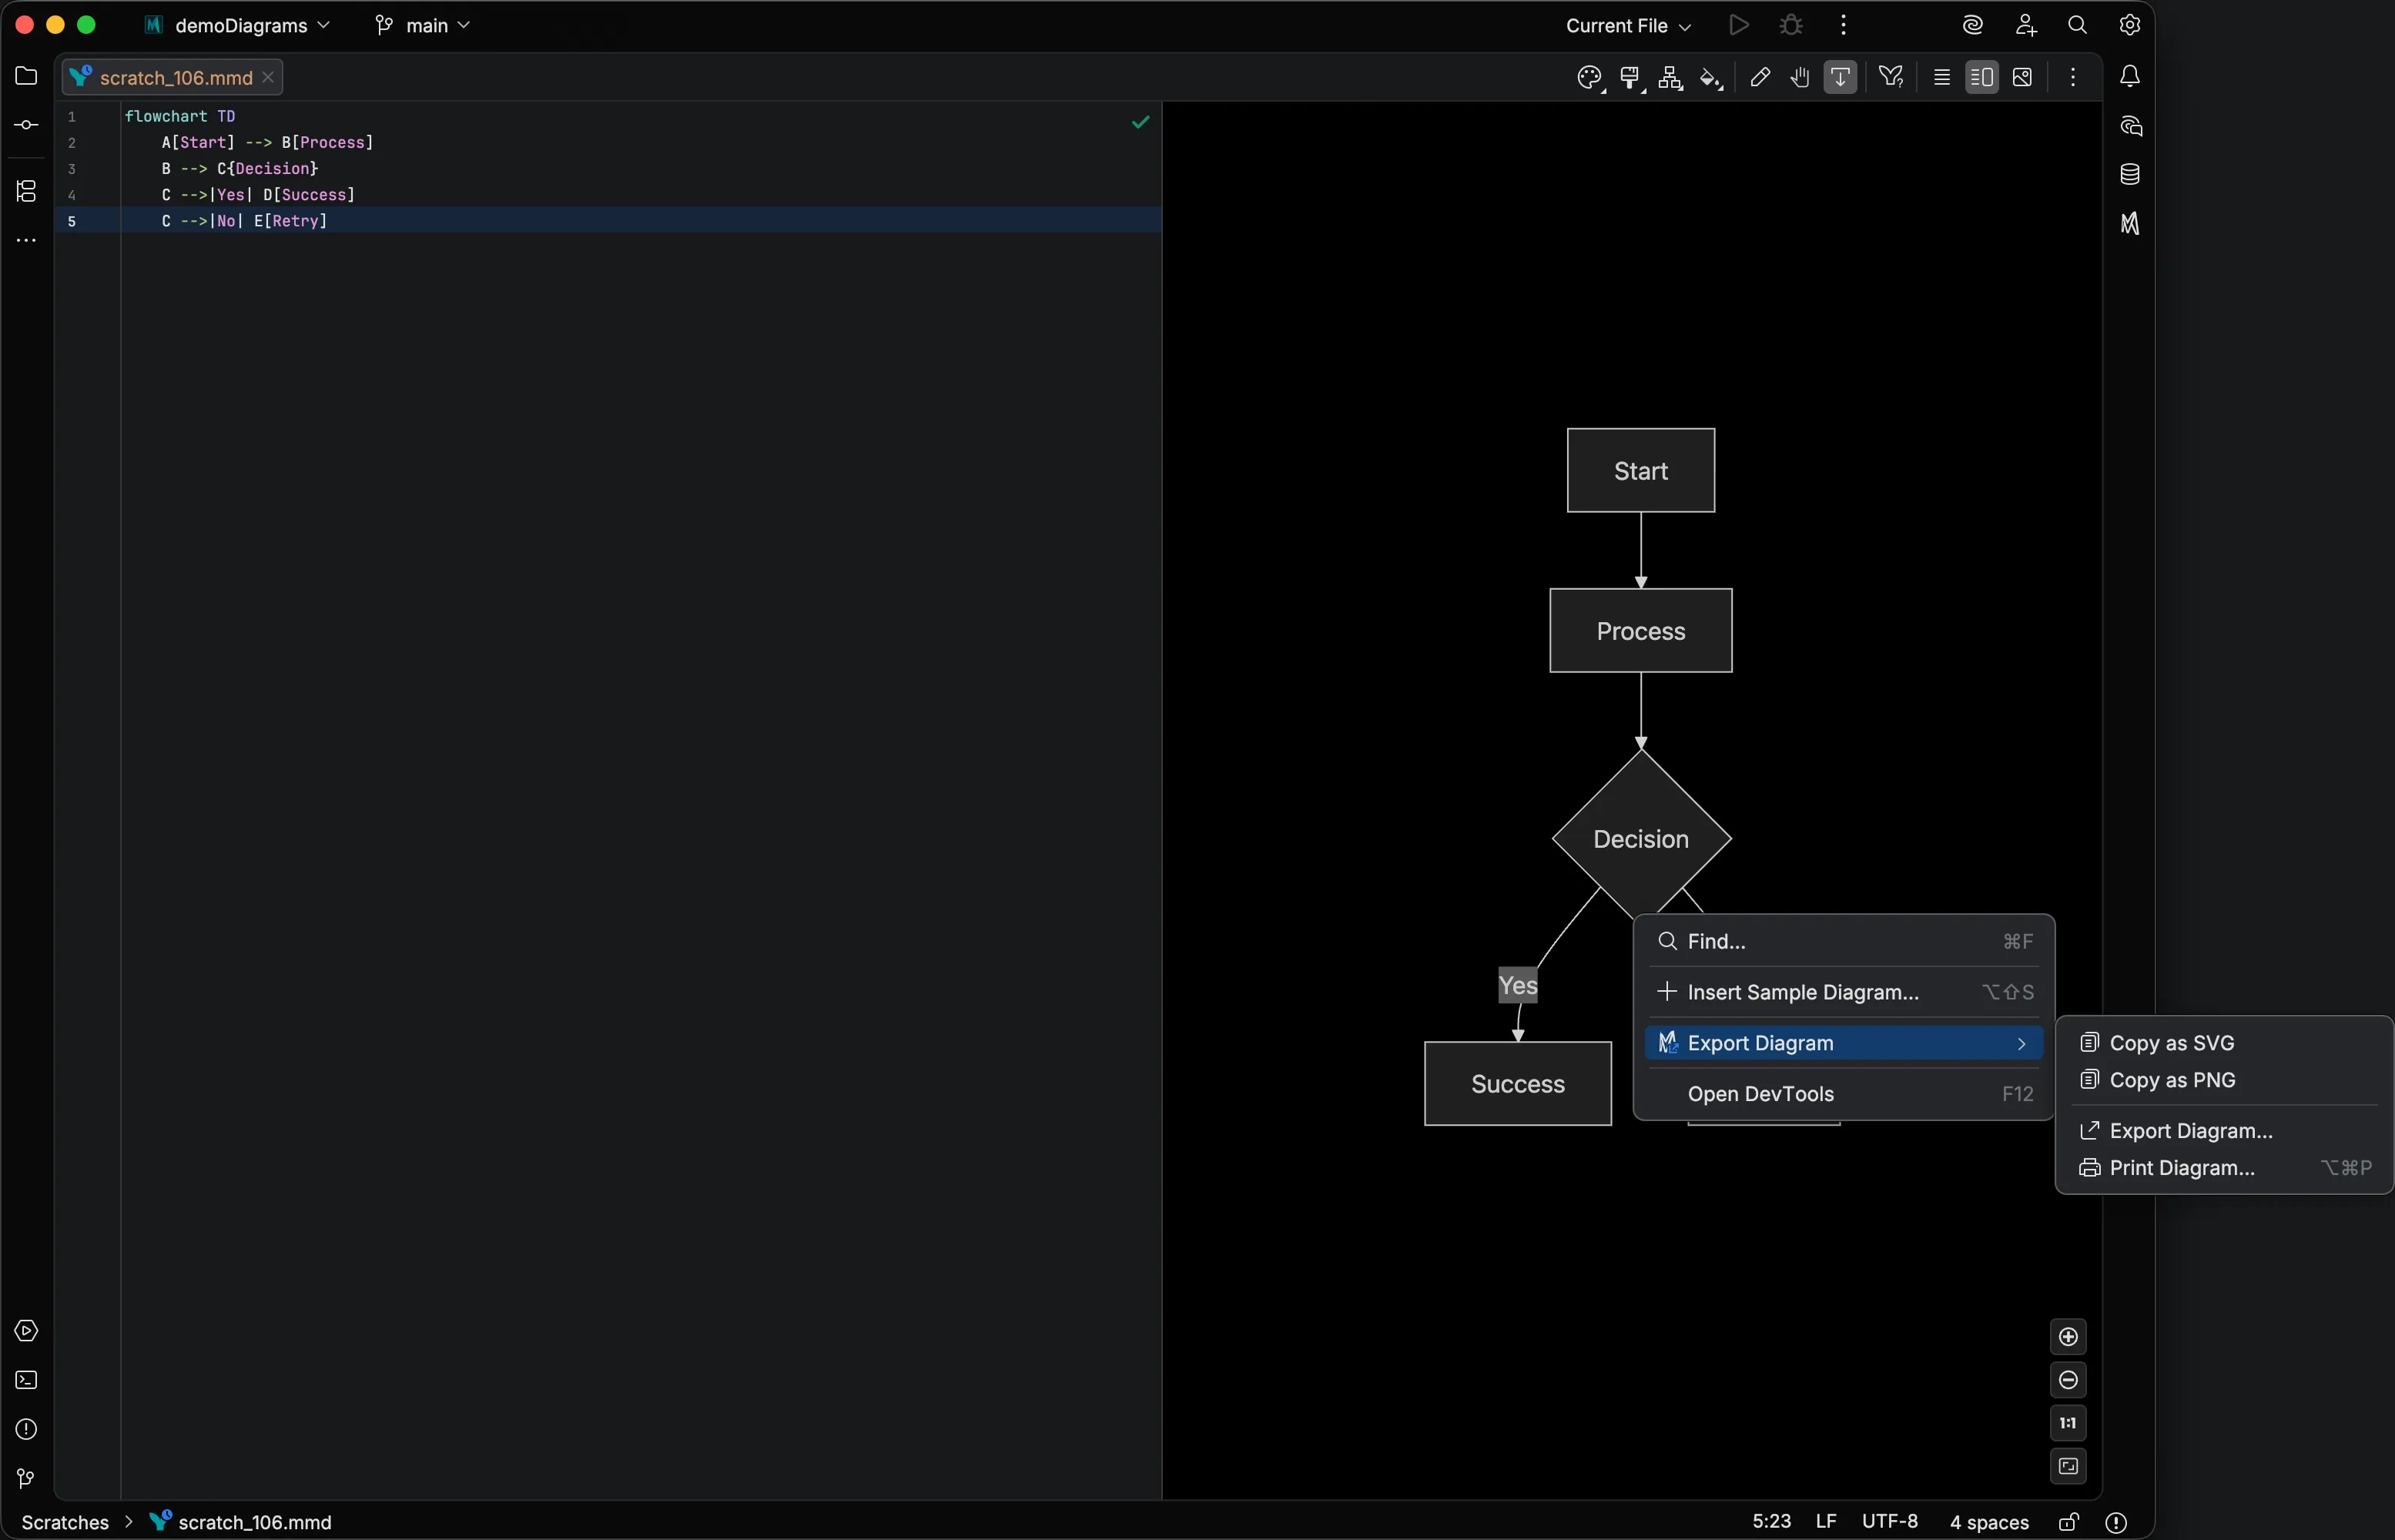Select Copy as PNG

tap(2225, 1080)
